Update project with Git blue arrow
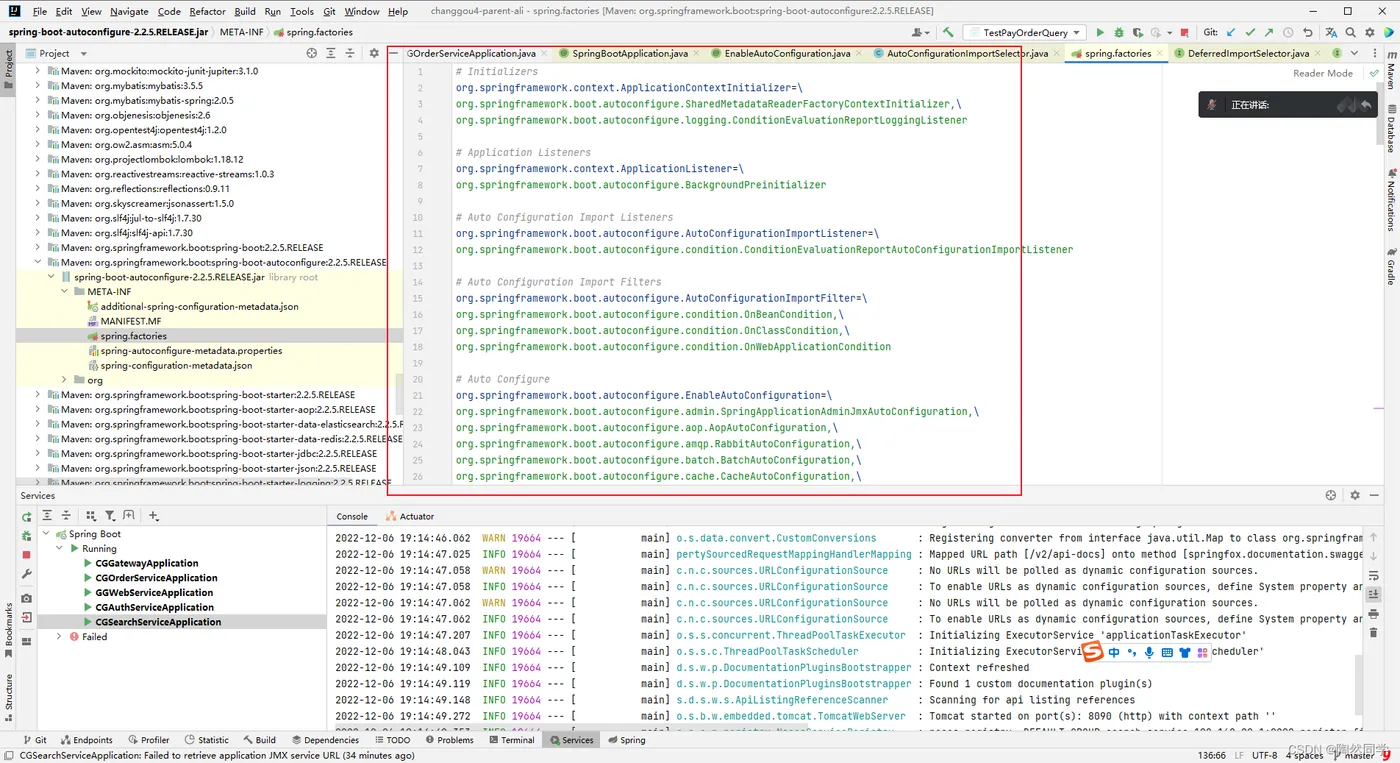 tap(1231, 33)
